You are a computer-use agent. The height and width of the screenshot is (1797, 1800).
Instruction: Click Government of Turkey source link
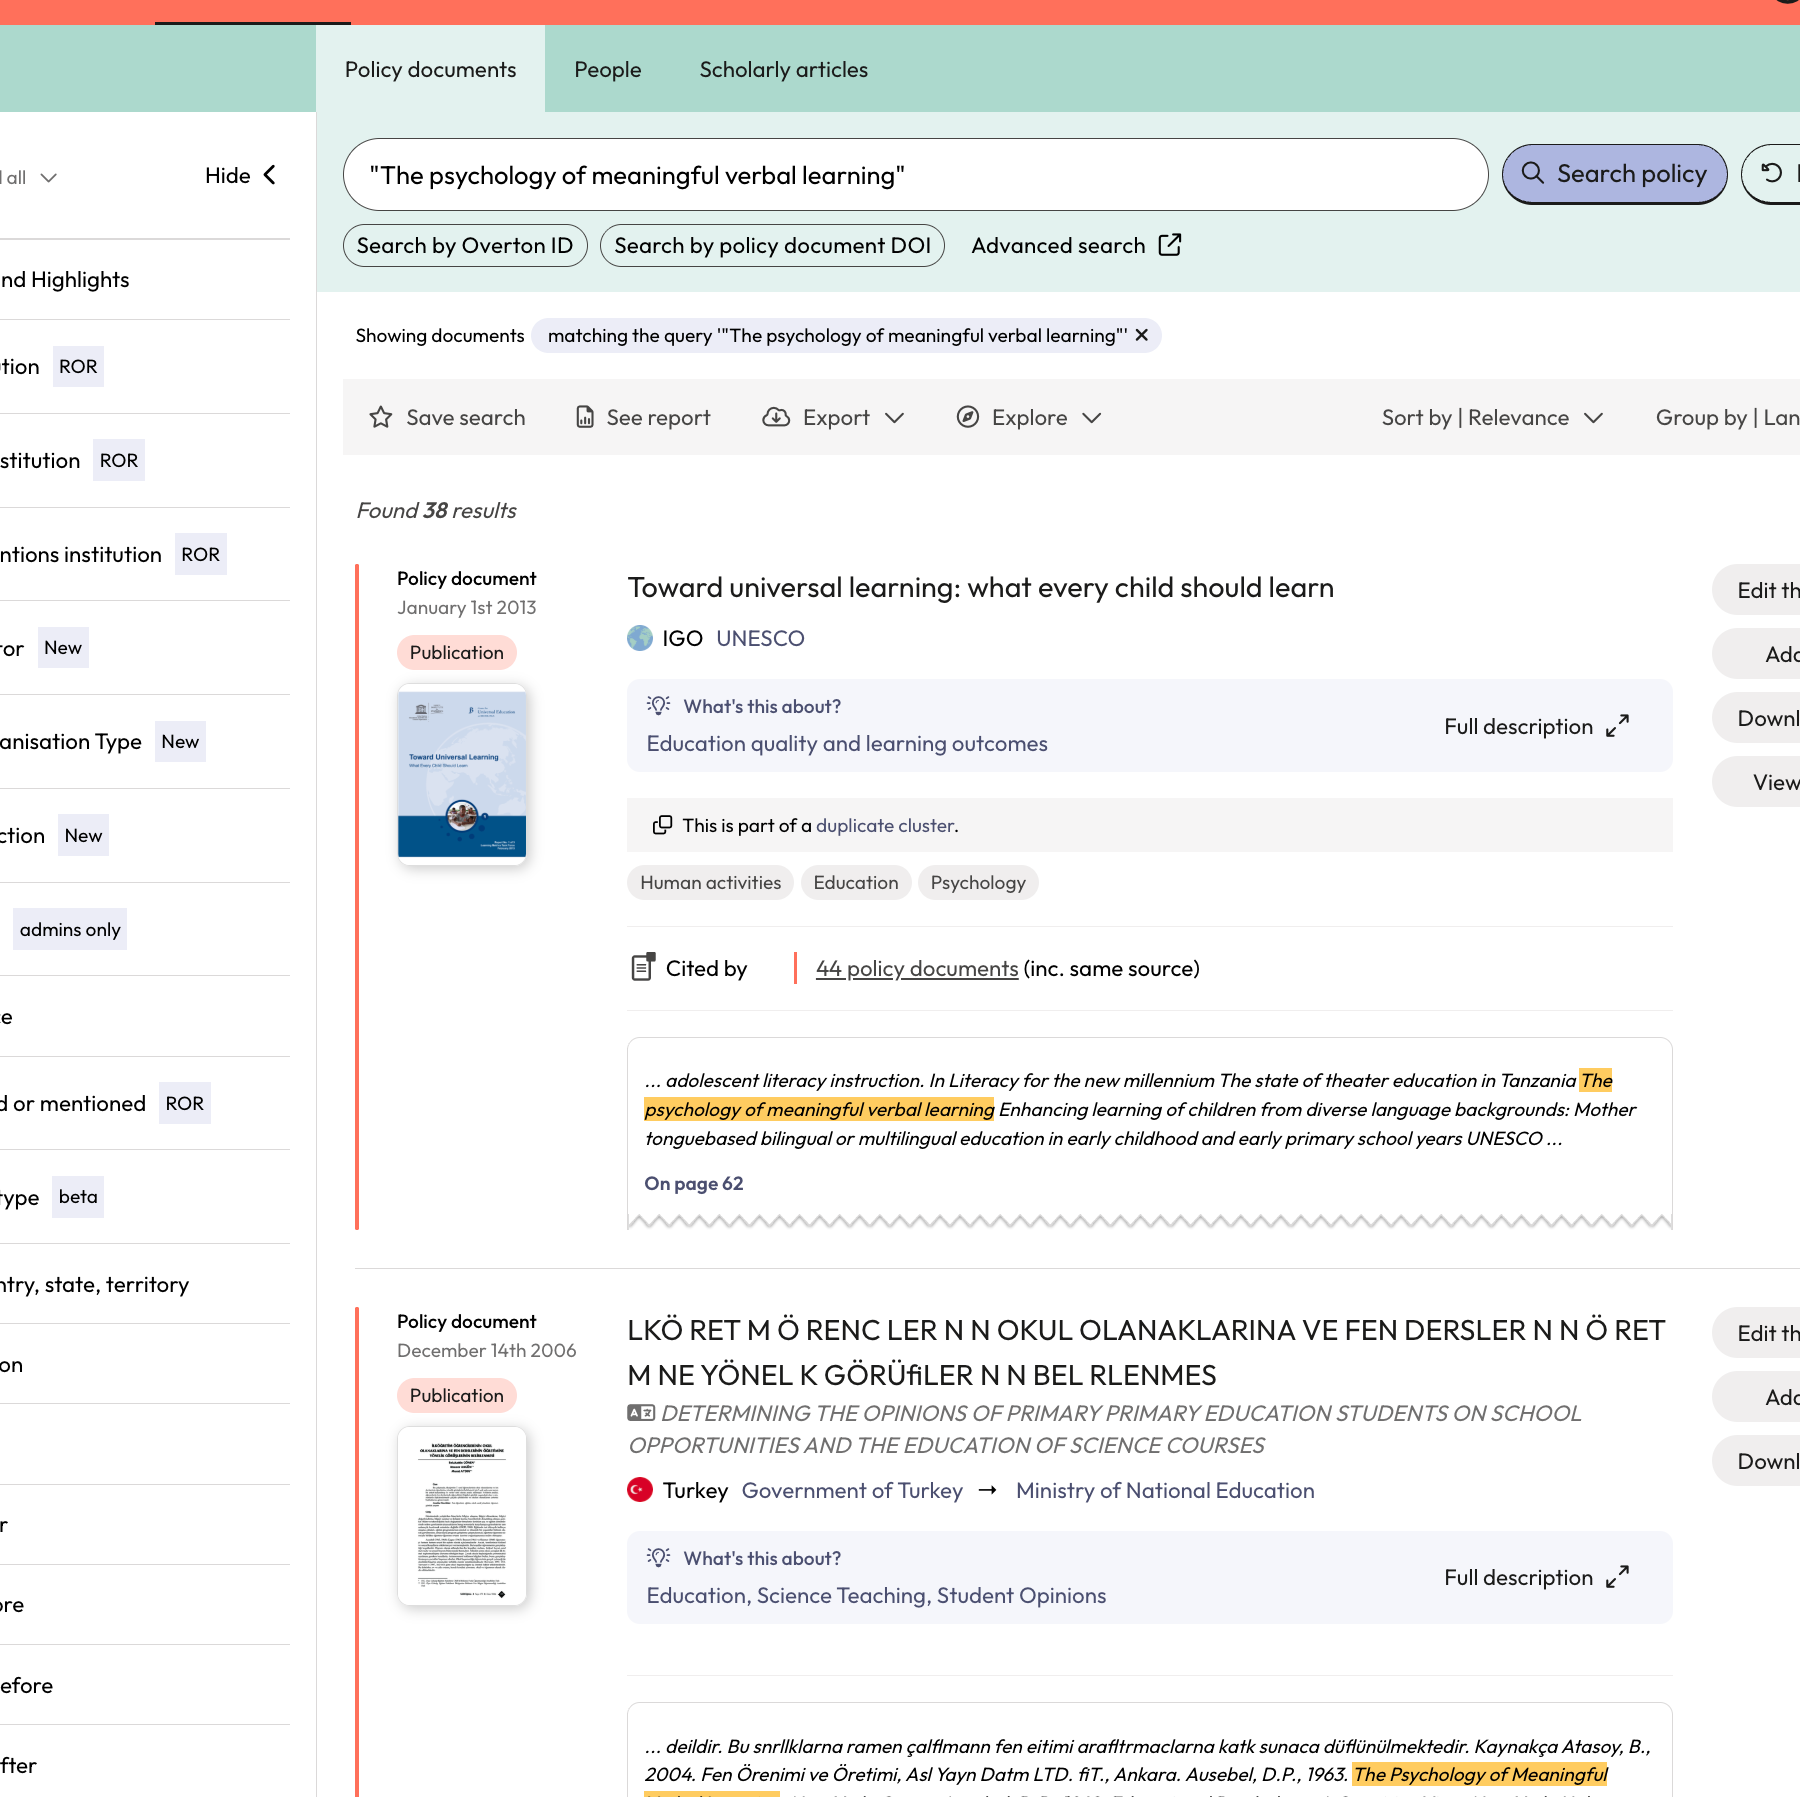click(852, 1490)
